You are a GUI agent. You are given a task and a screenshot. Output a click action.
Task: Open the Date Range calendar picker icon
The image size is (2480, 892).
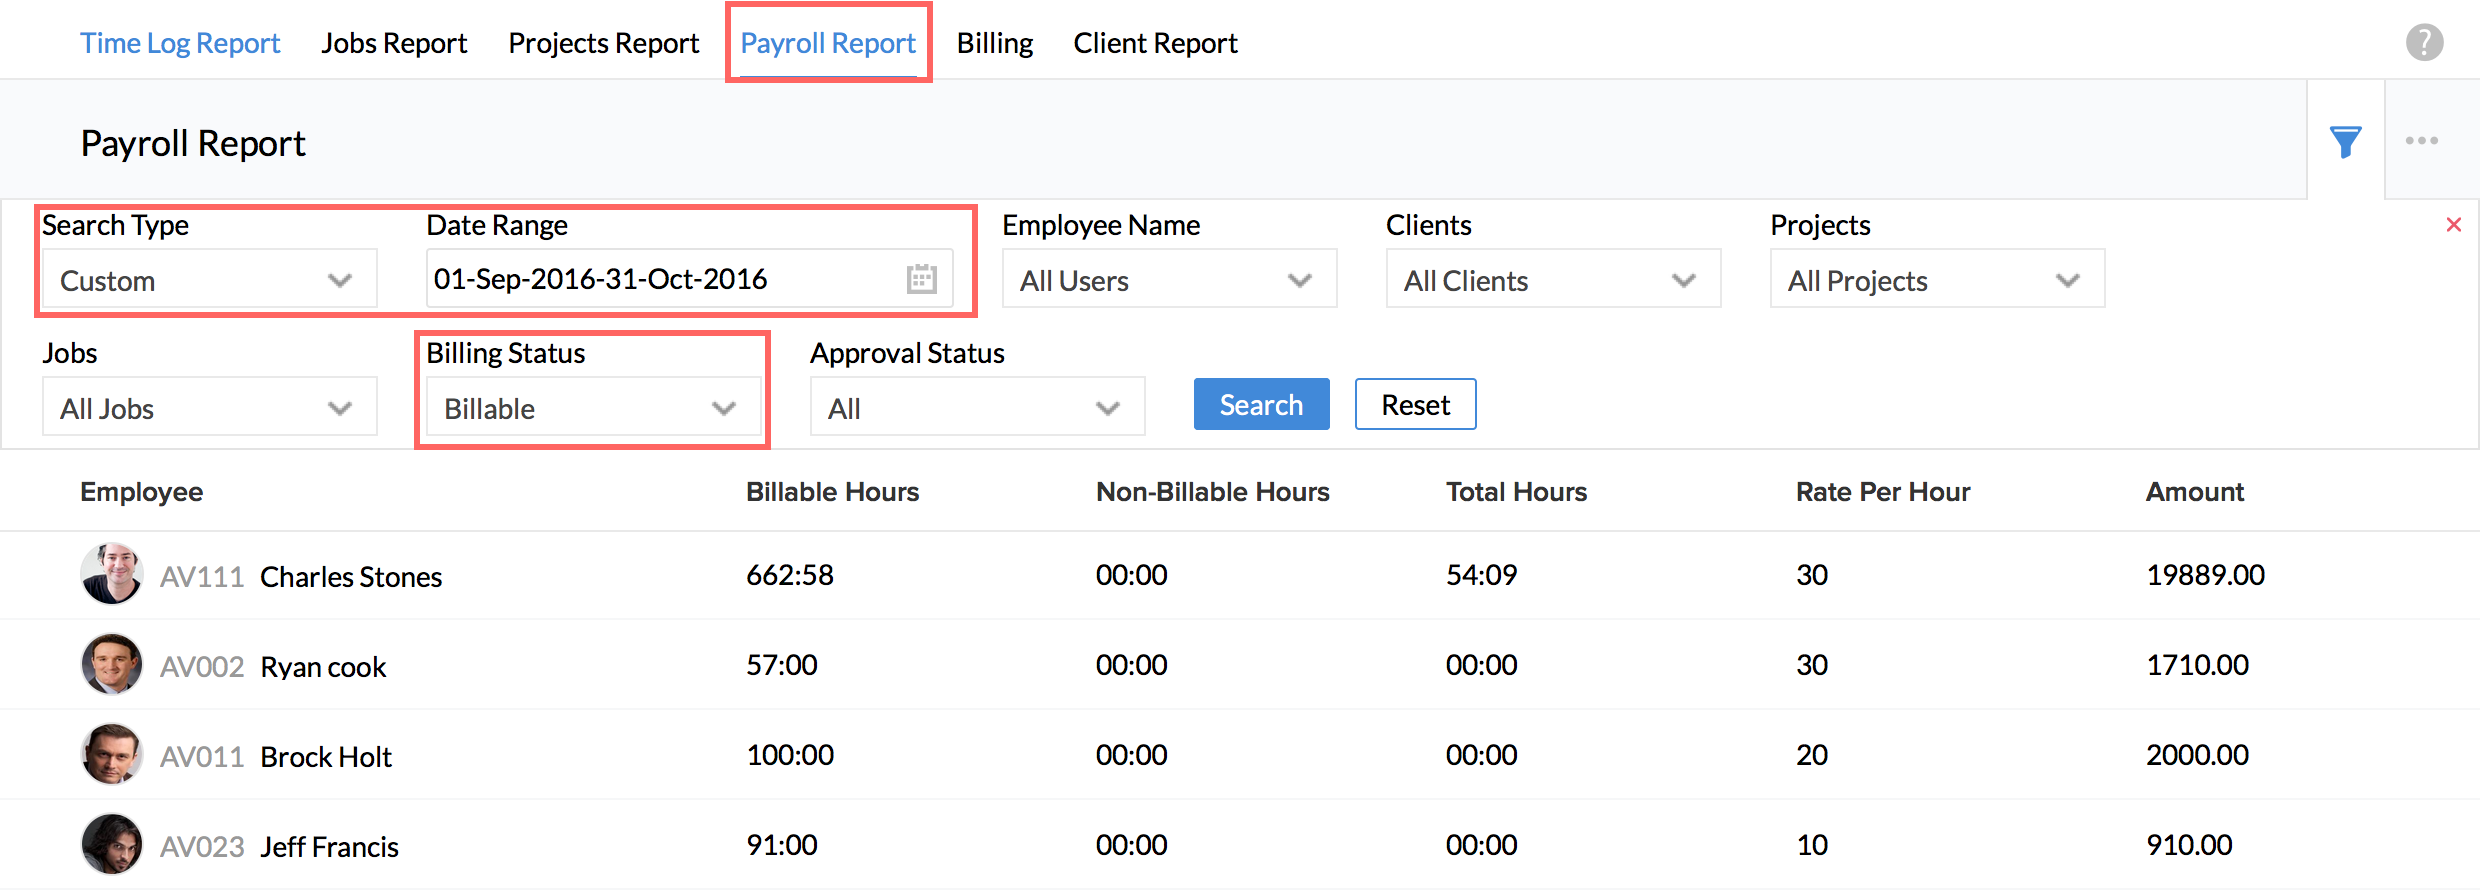[x=921, y=279]
